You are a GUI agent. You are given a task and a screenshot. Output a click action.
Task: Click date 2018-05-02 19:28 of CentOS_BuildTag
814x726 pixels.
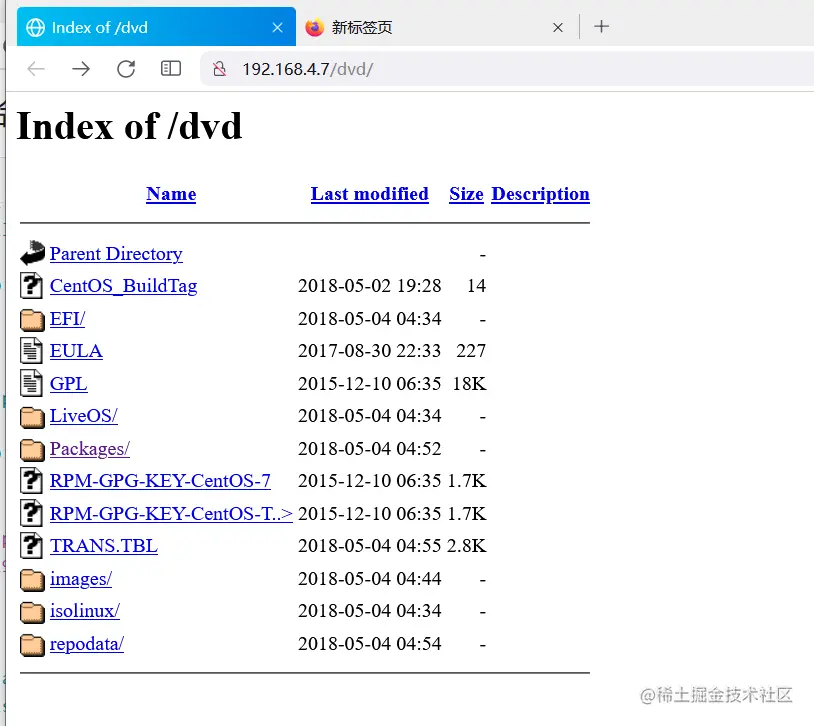click(370, 286)
